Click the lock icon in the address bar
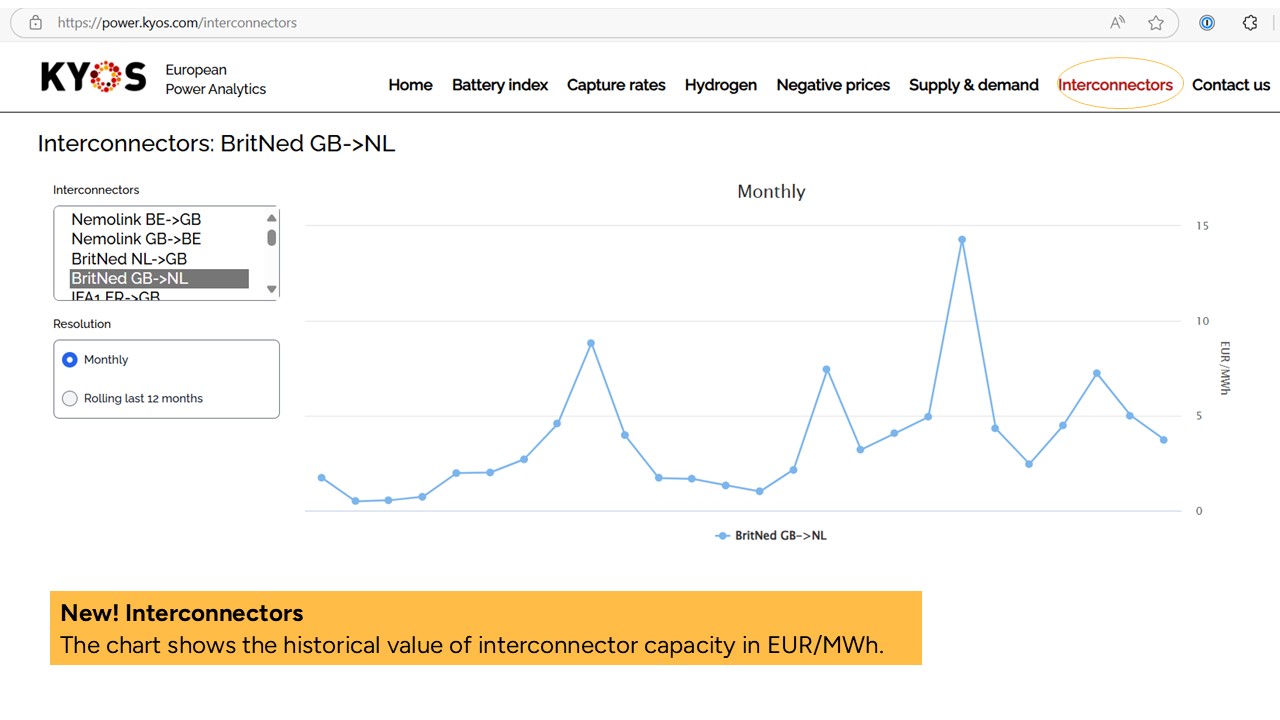The height and width of the screenshot is (720, 1280). pyautogui.click(x=35, y=22)
